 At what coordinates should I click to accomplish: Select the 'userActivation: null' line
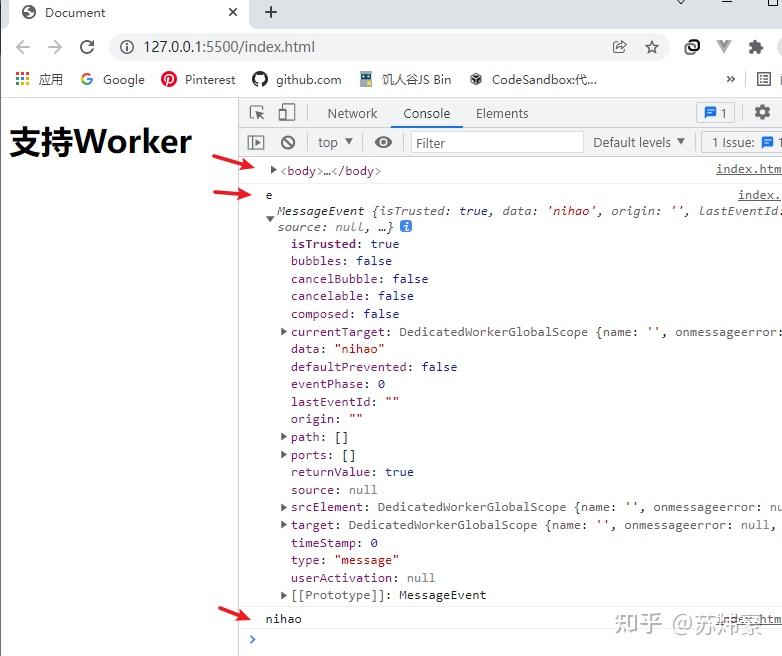(363, 577)
